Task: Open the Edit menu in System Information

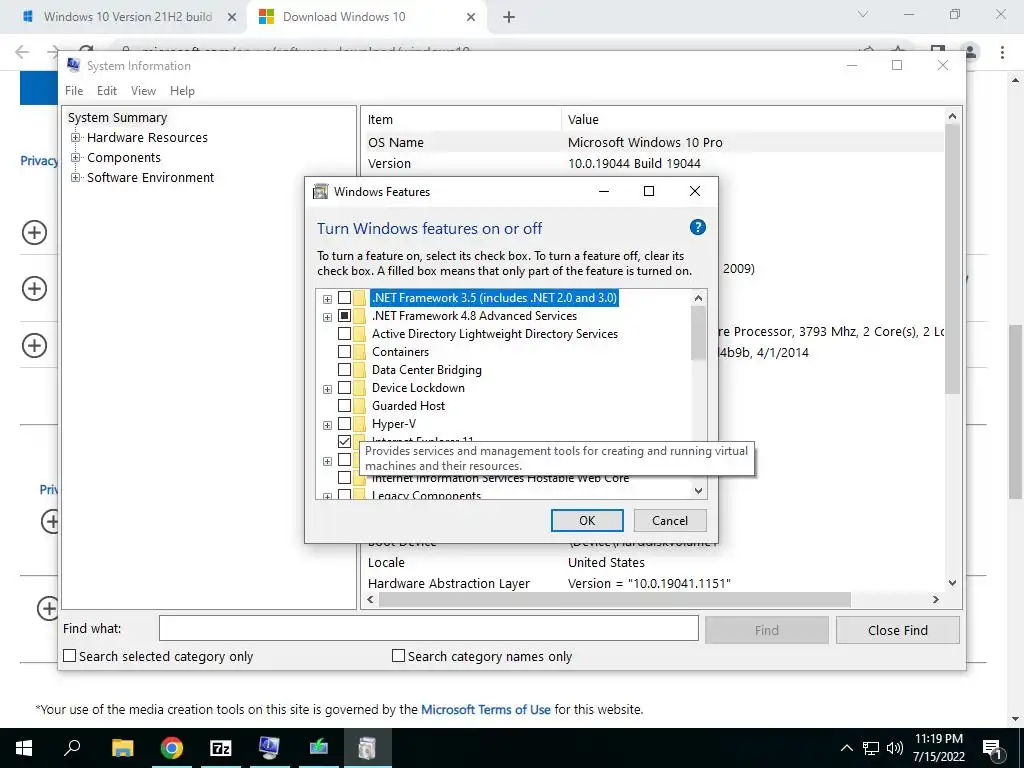Action: tap(107, 91)
